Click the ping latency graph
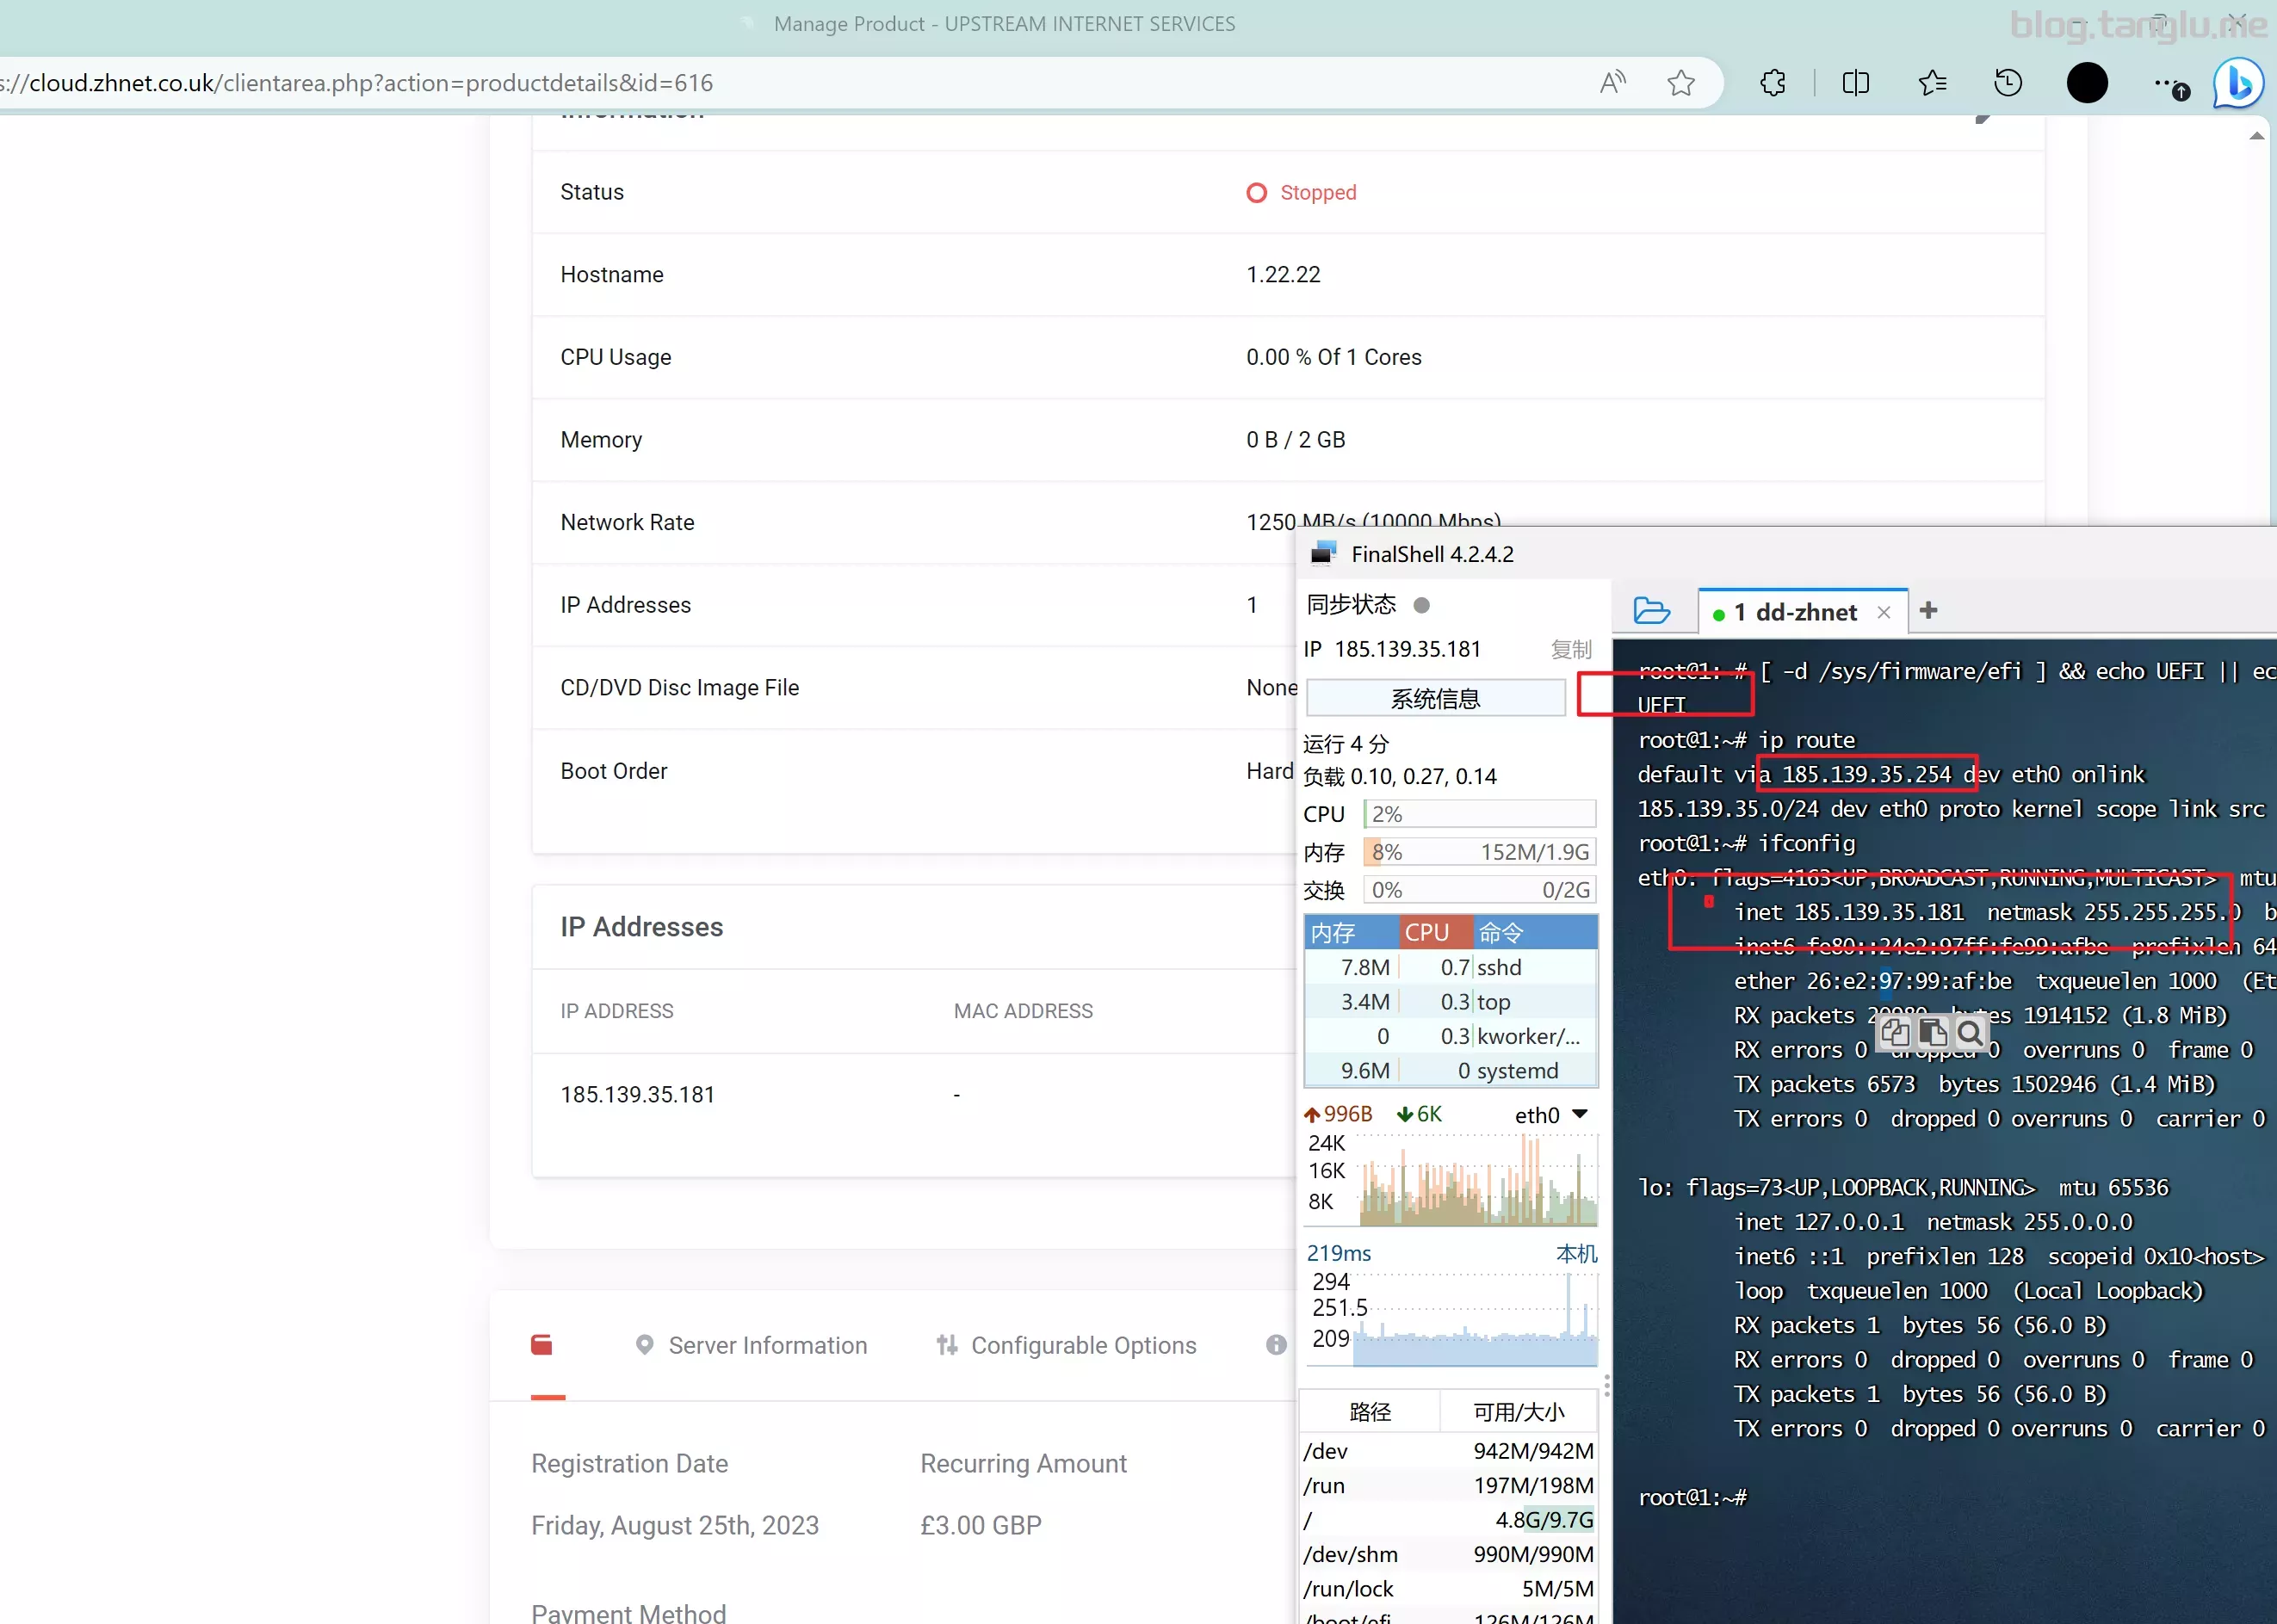 pos(1475,1319)
